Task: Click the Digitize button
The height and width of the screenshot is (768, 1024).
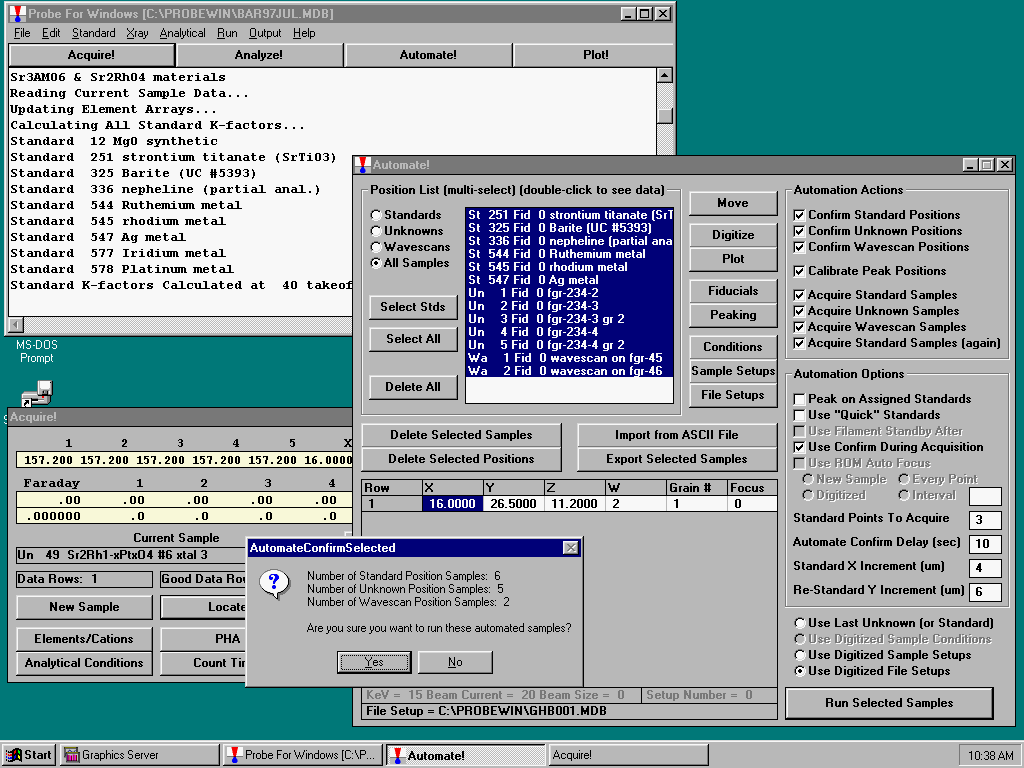Action: tap(733, 235)
